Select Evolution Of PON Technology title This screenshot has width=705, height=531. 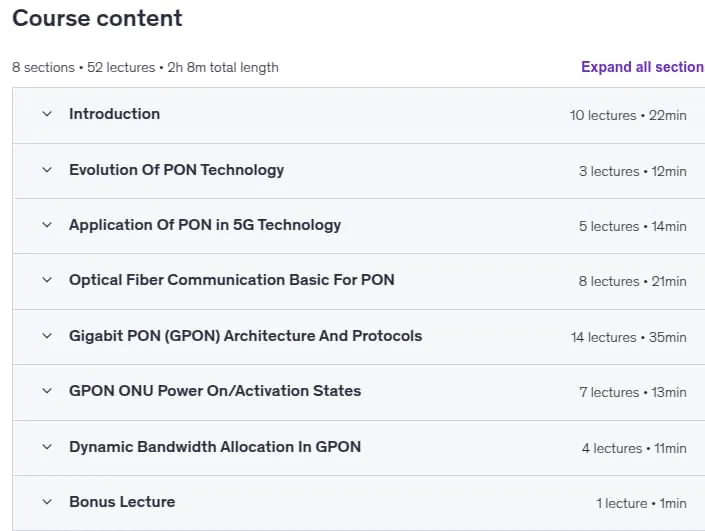point(176,170)
